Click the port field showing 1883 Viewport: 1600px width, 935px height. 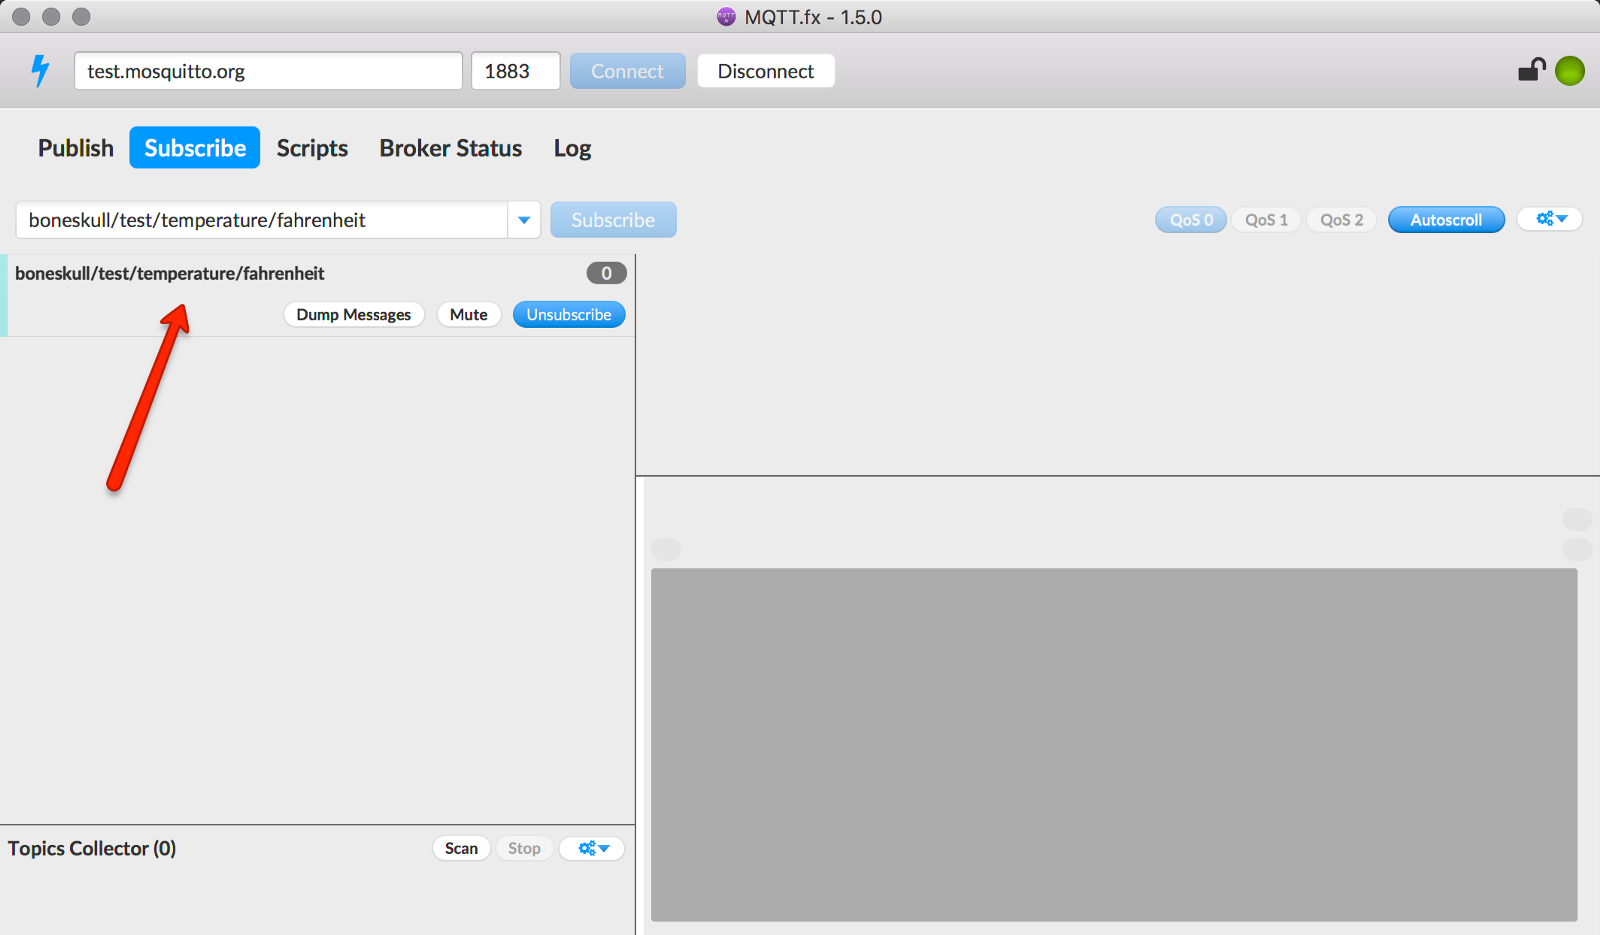pos(516,71)
